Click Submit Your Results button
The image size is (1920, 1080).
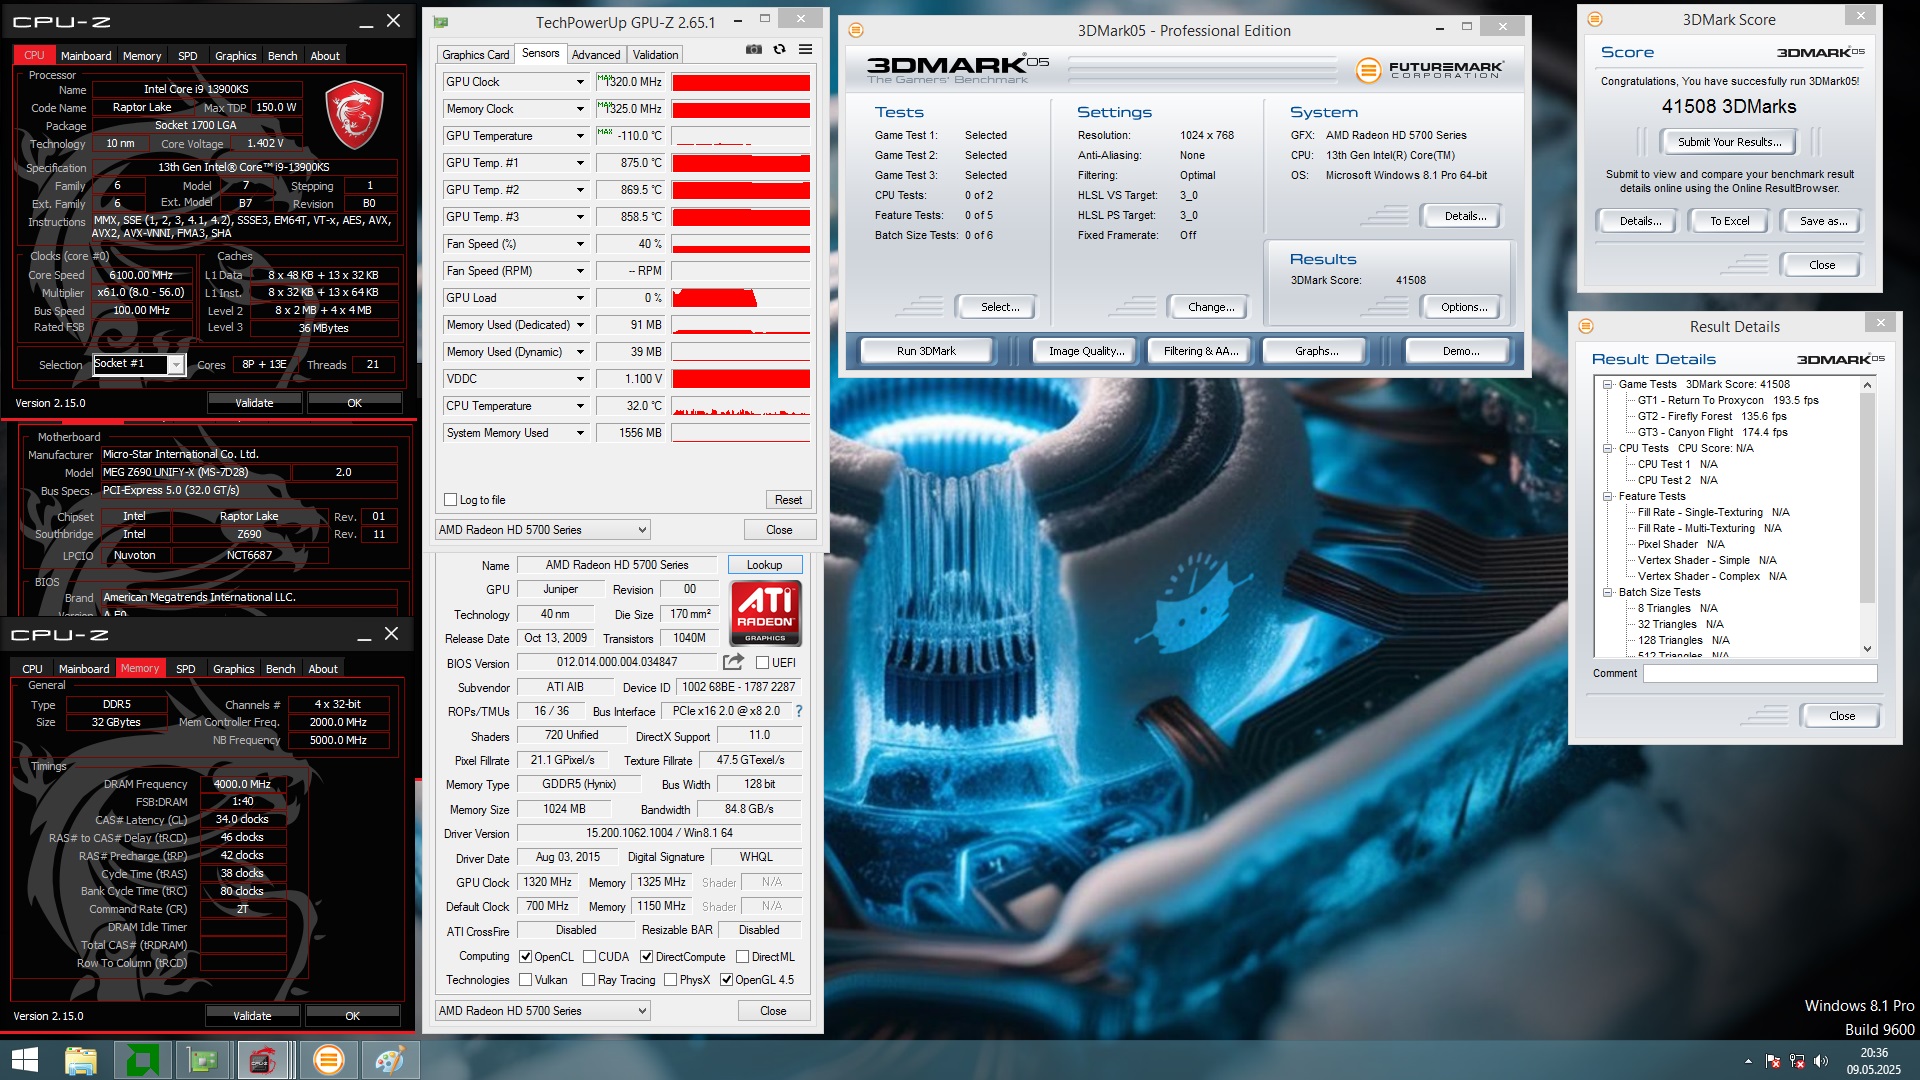(x=1729, y=142)
